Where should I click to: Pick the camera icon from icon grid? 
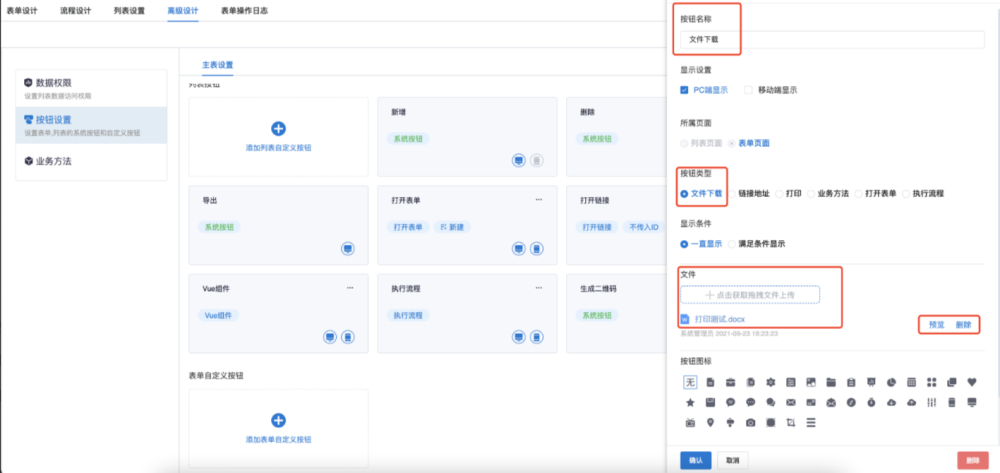pos(750,423)
